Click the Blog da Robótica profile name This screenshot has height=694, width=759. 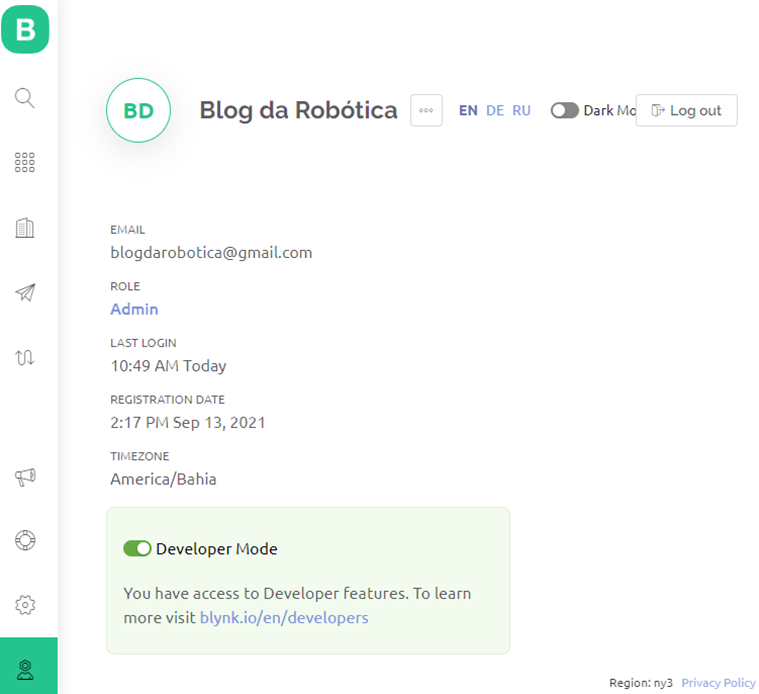[298, 110]
